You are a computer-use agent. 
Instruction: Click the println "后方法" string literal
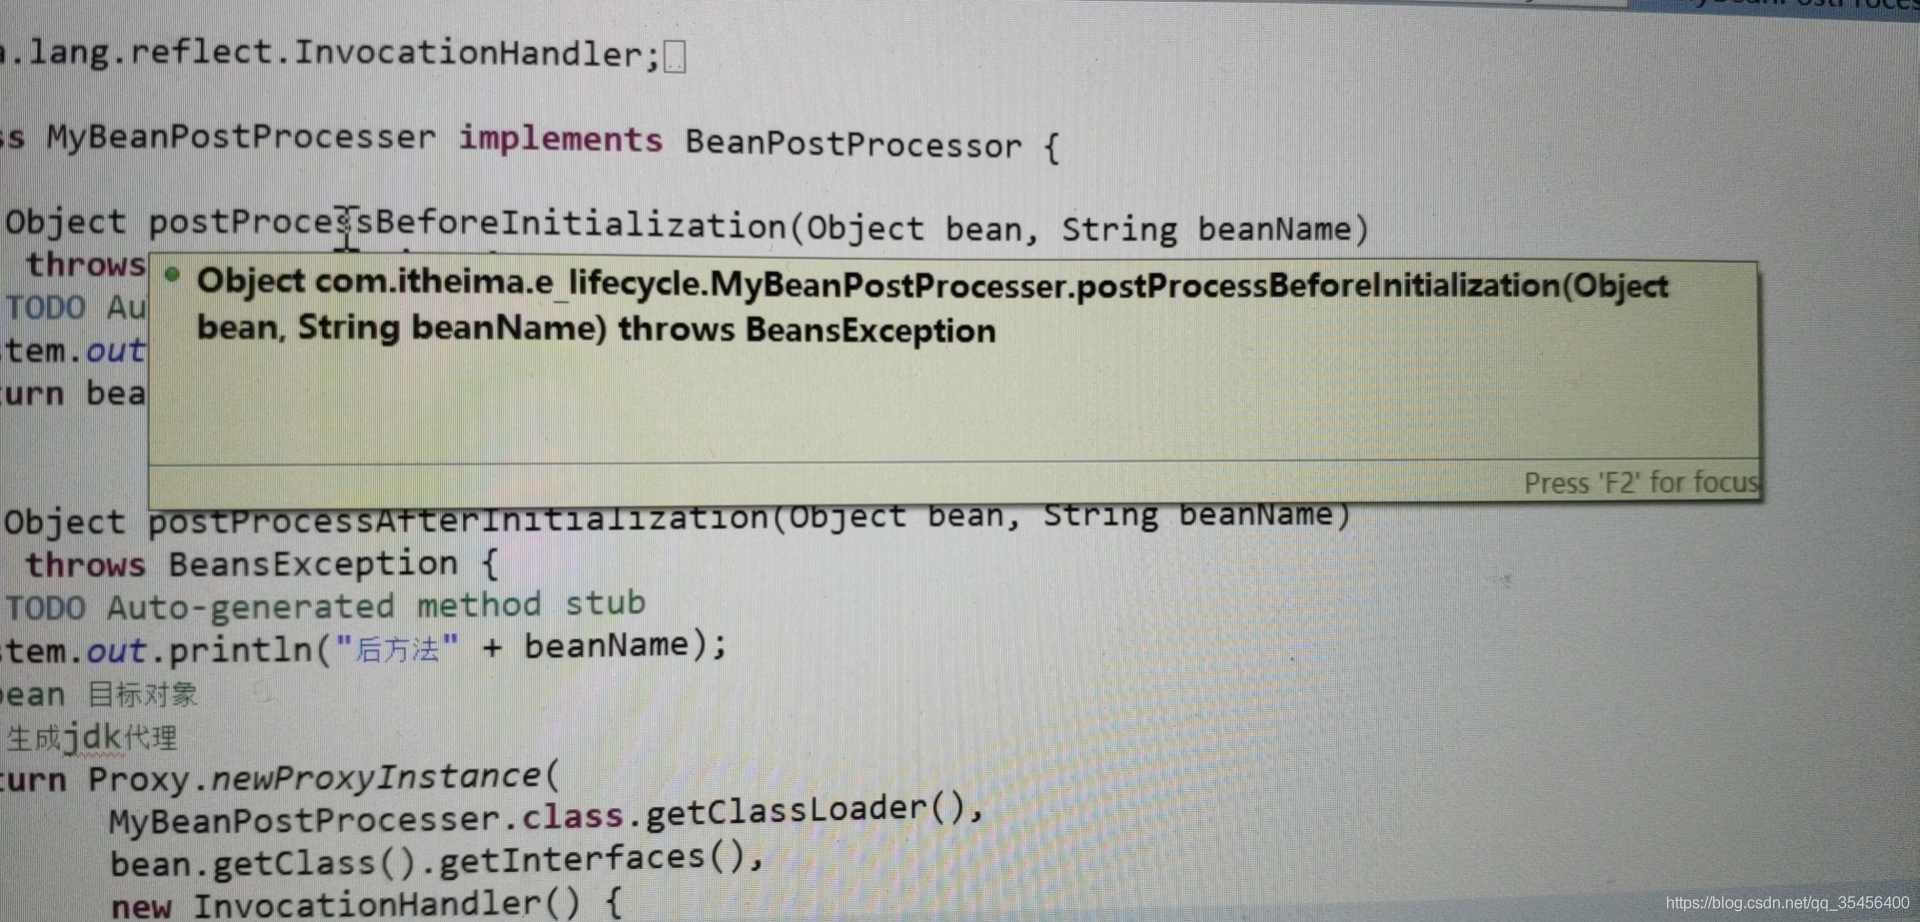pos(397,649)
